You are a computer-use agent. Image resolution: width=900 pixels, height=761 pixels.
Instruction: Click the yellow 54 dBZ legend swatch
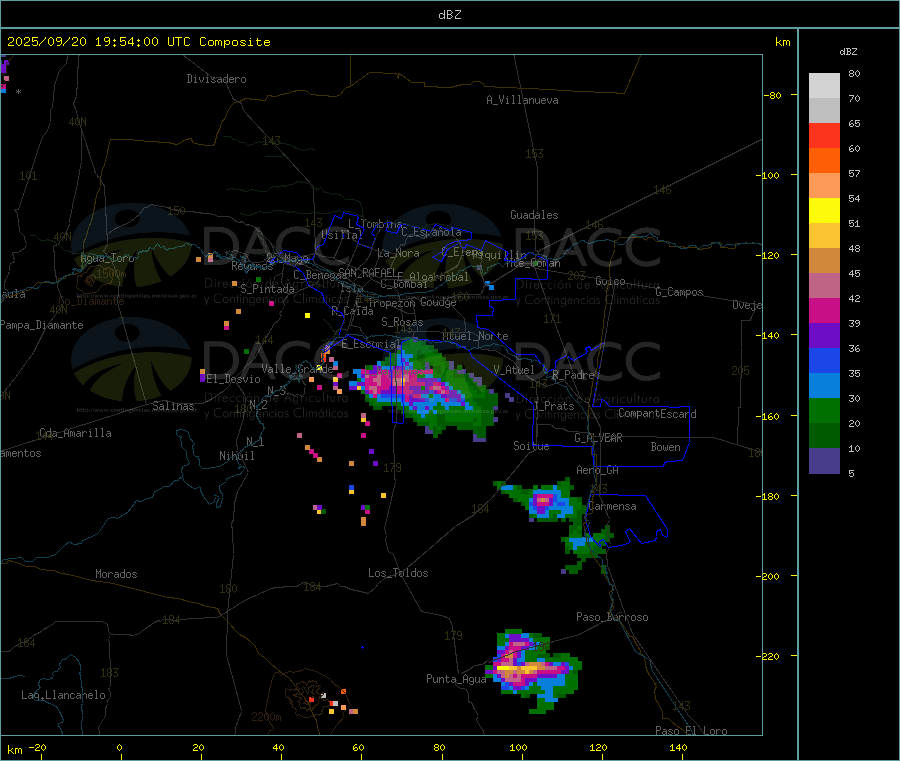click(824, 211)
